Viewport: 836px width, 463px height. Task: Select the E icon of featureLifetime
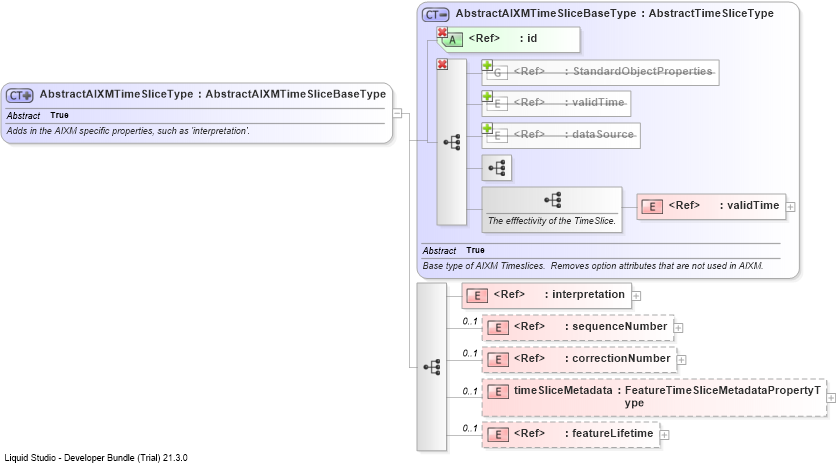pyautogui.click(x=497, y=435)
